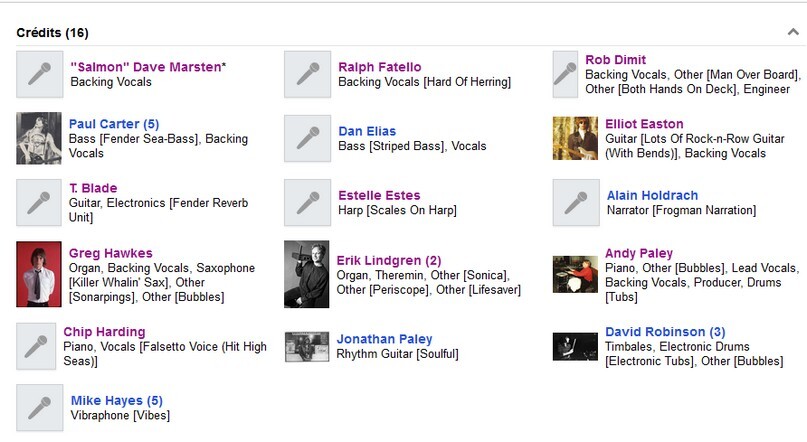807x442 pixels.
Task: Click microphone placeholder icon next to Ralph Fatello
Action: 308,74
